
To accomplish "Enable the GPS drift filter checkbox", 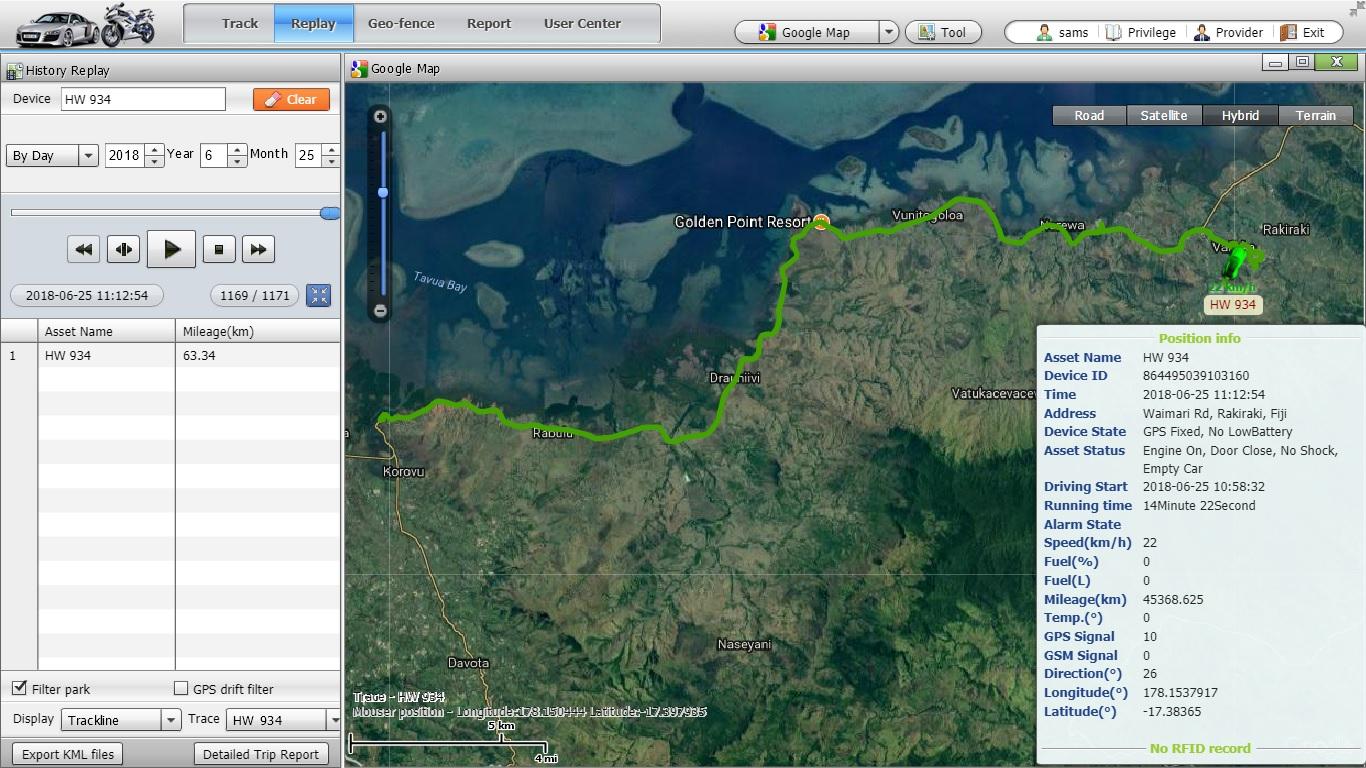I will (x=181, y=688).
